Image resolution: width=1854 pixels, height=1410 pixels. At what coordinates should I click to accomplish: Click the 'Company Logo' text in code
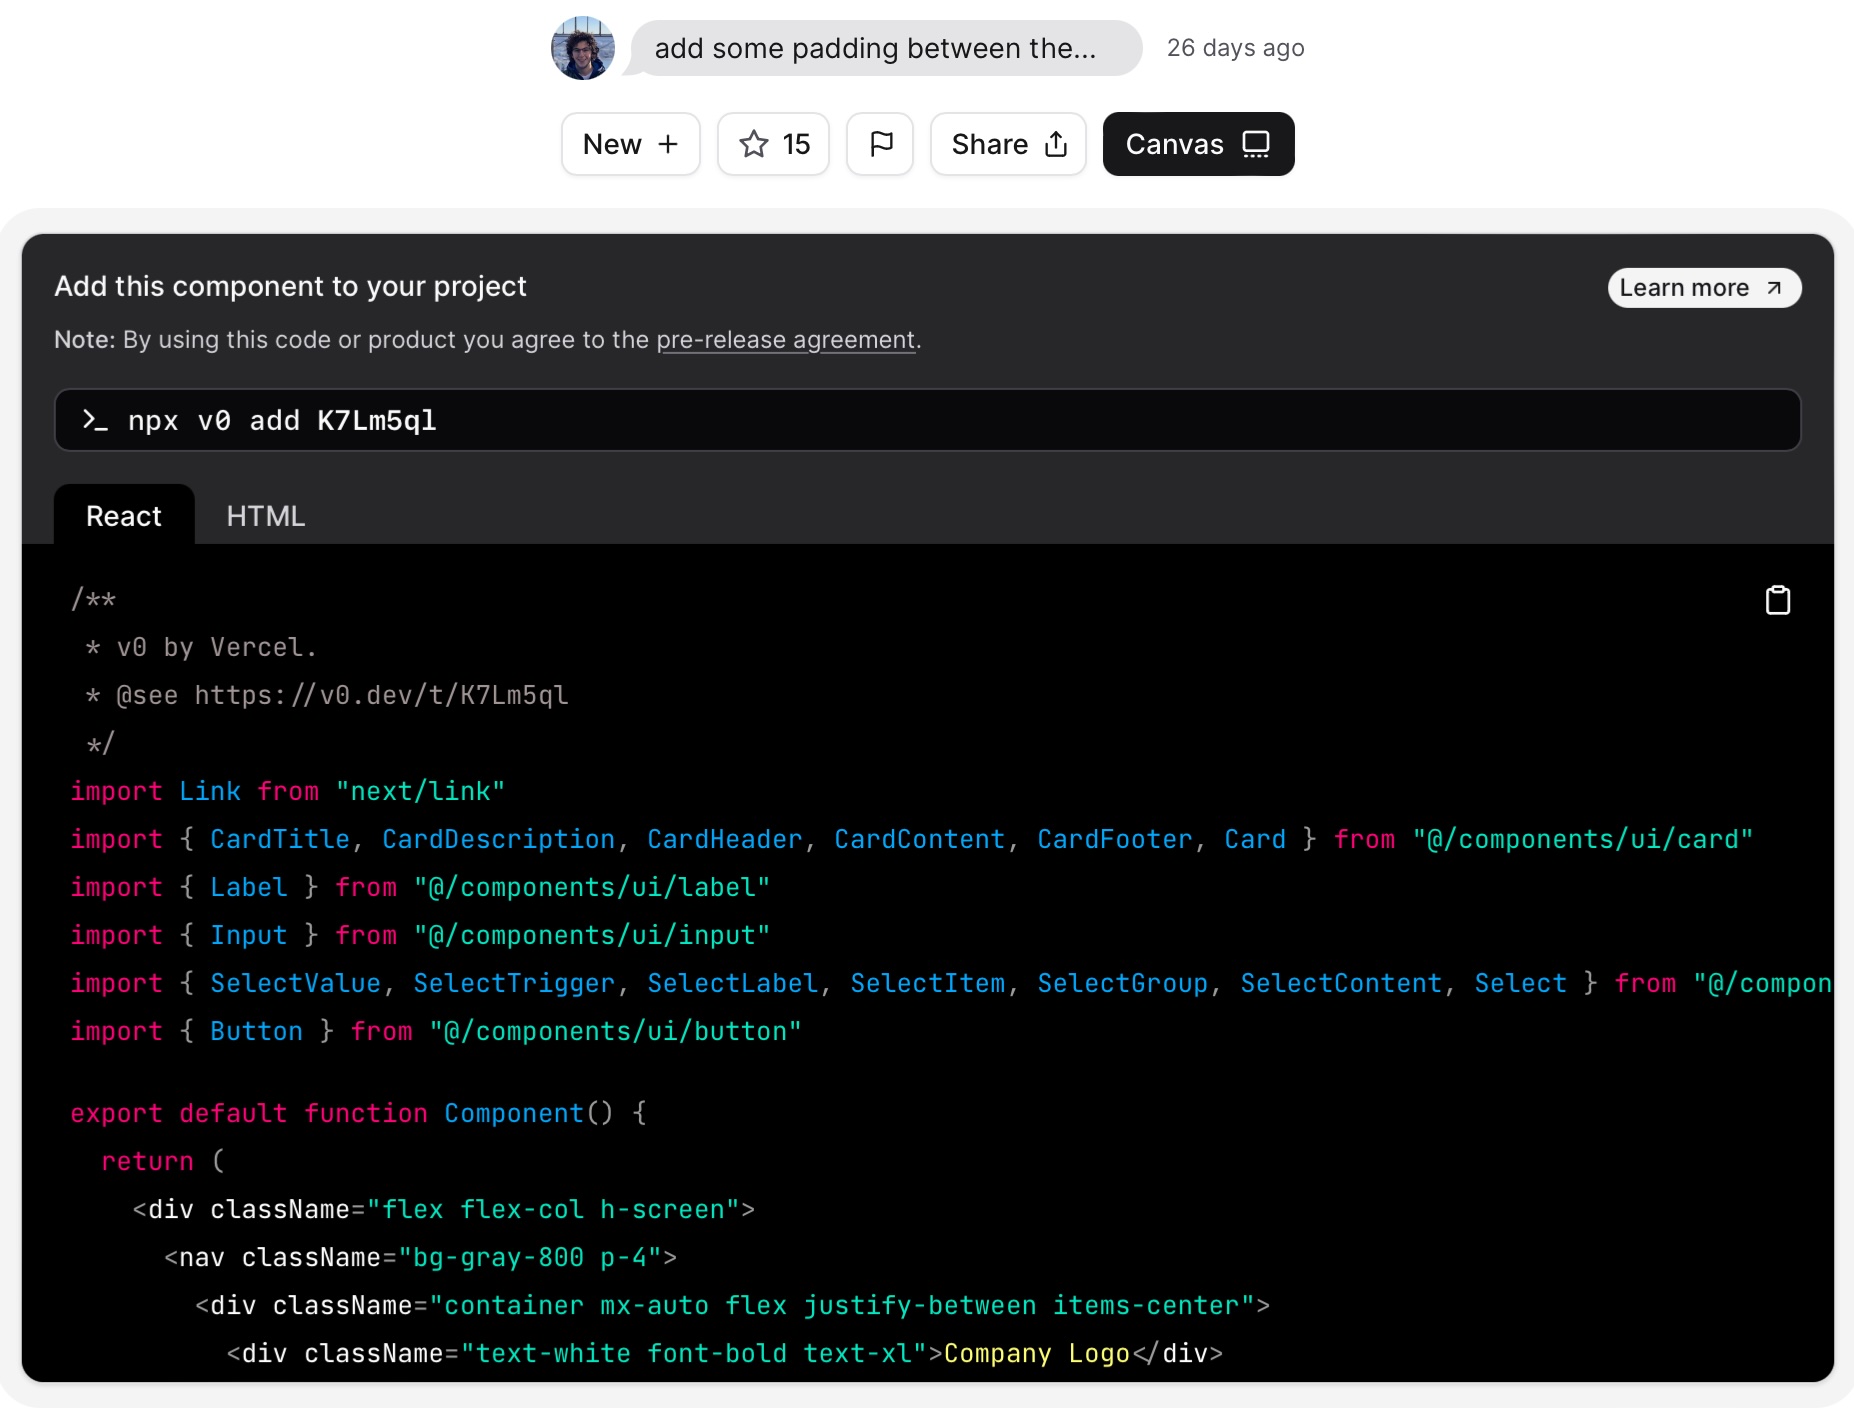click(1036, 1353)
